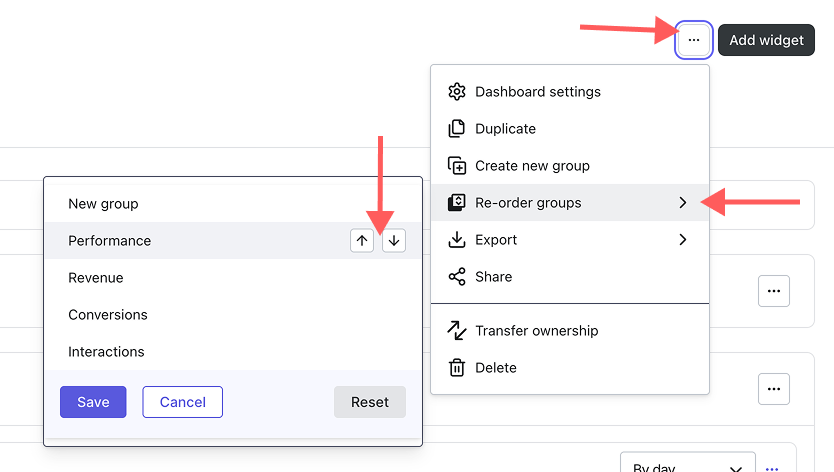
Task: Choose Create new group entry
Action: tap(570, 165)
